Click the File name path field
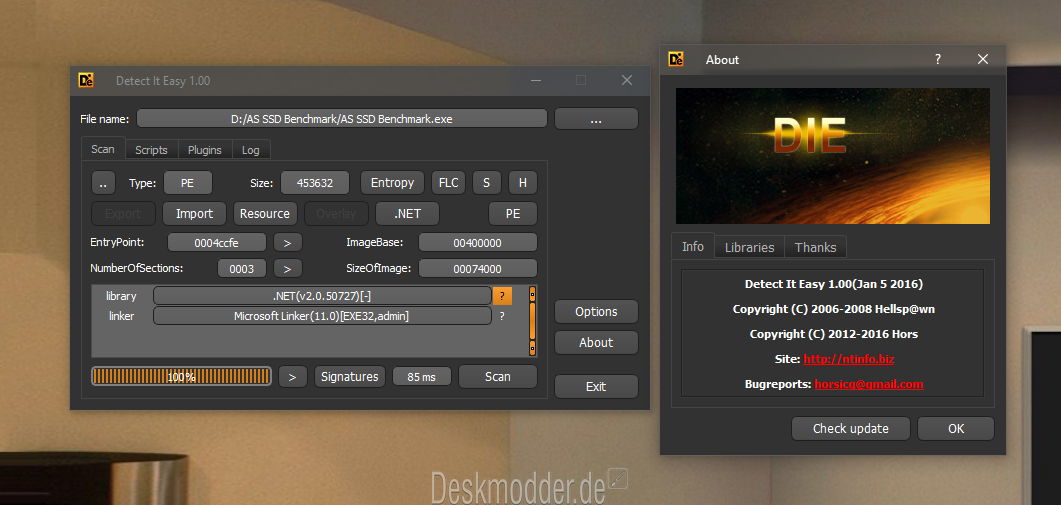 (342, 119)
